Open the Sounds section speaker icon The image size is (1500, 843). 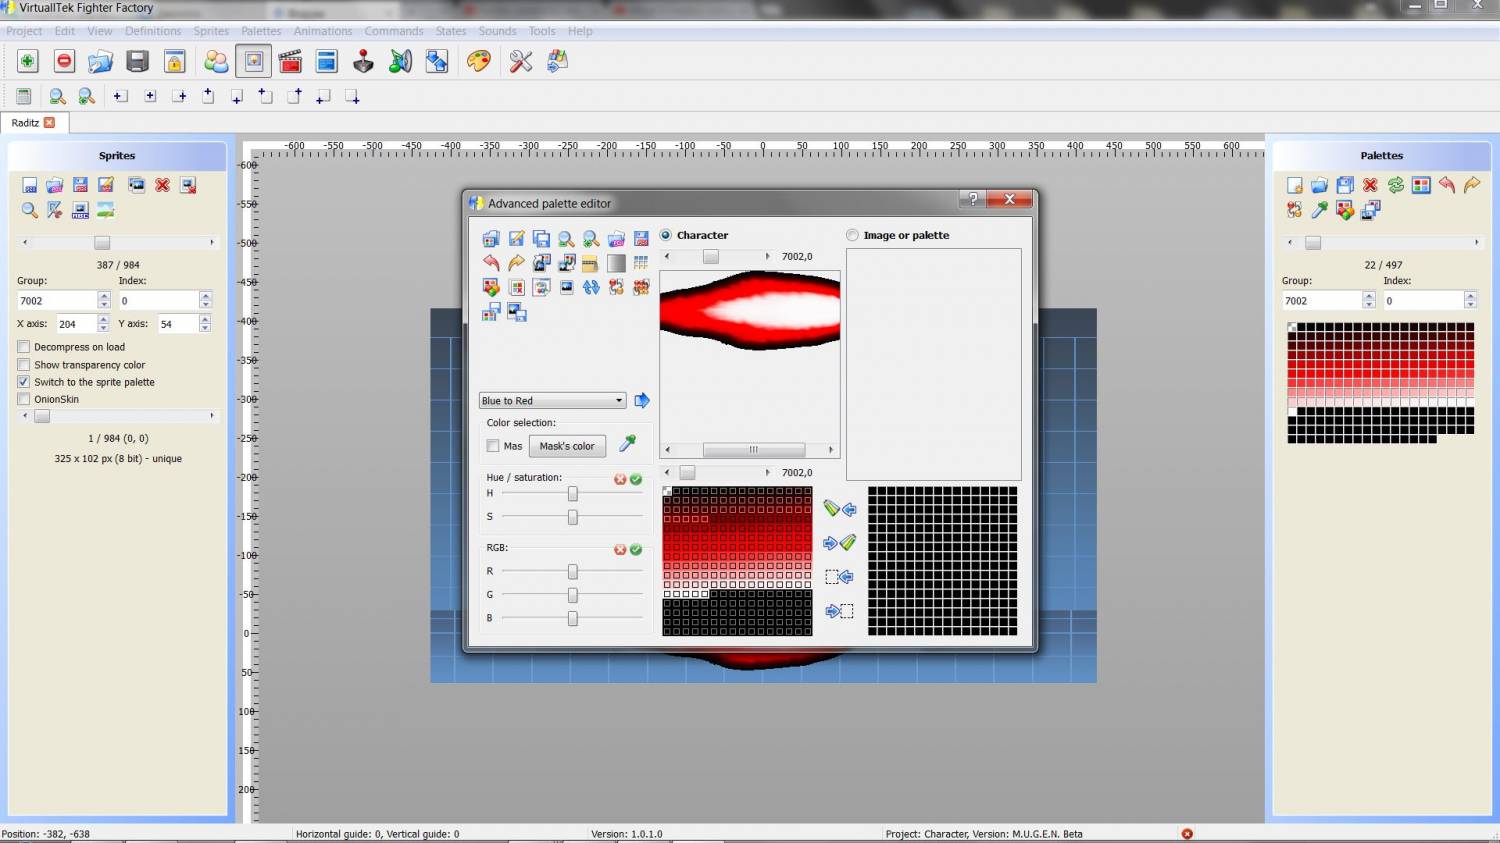pyautogui.click(x=400, y=62)
